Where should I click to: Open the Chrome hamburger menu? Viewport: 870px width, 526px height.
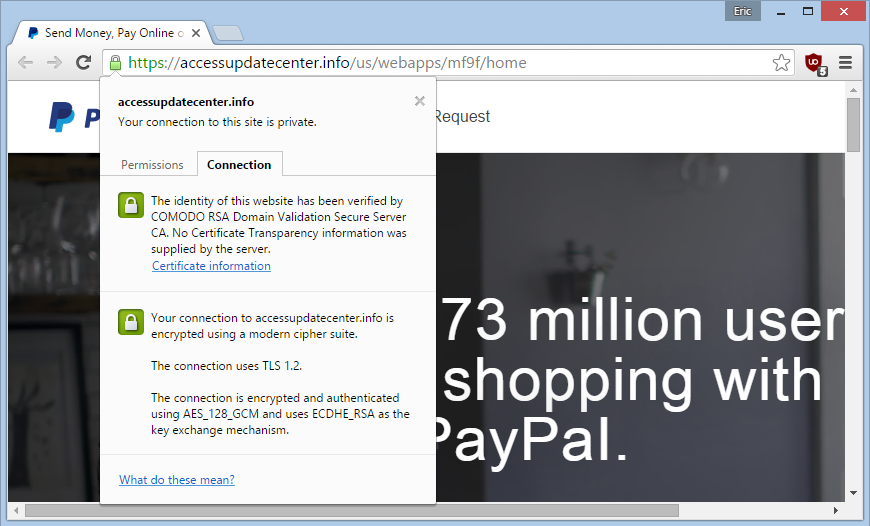845,63
